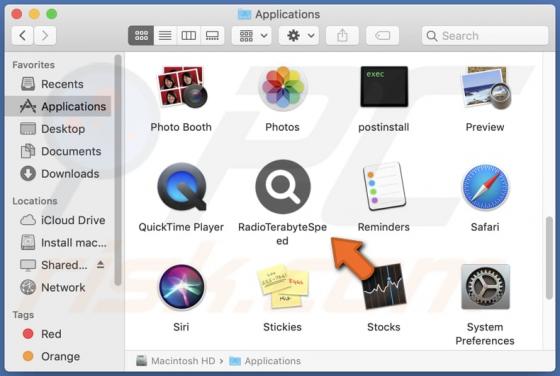Open the gear Action menu dropdown

click(299, 35)
